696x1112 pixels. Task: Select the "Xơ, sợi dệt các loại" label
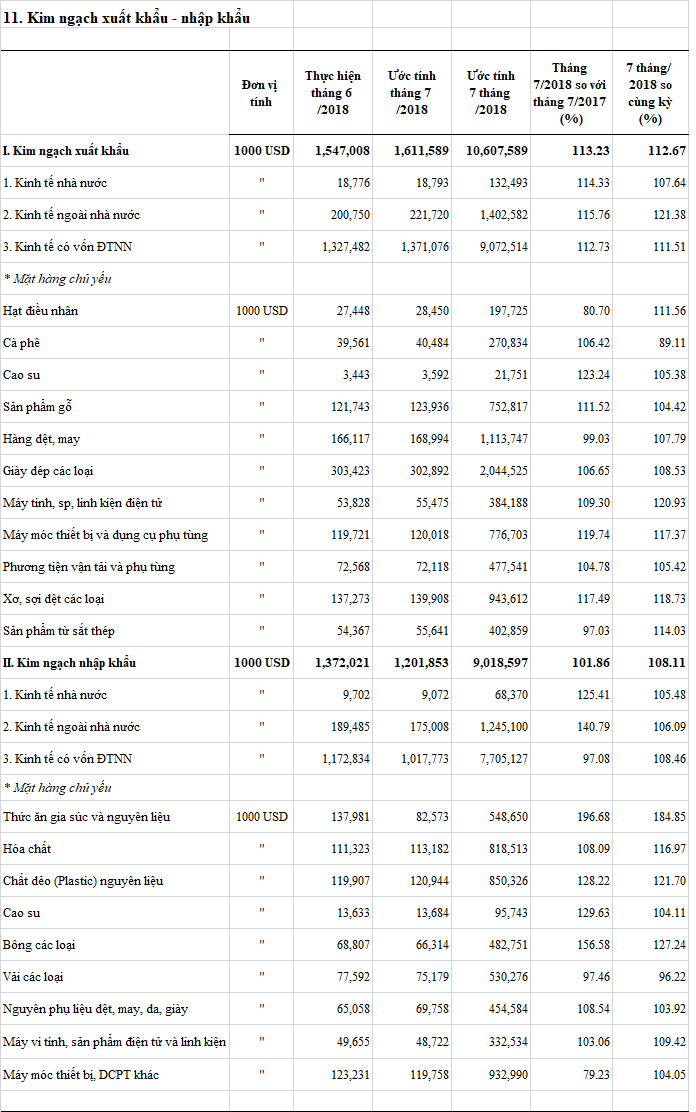coord(54,599)
